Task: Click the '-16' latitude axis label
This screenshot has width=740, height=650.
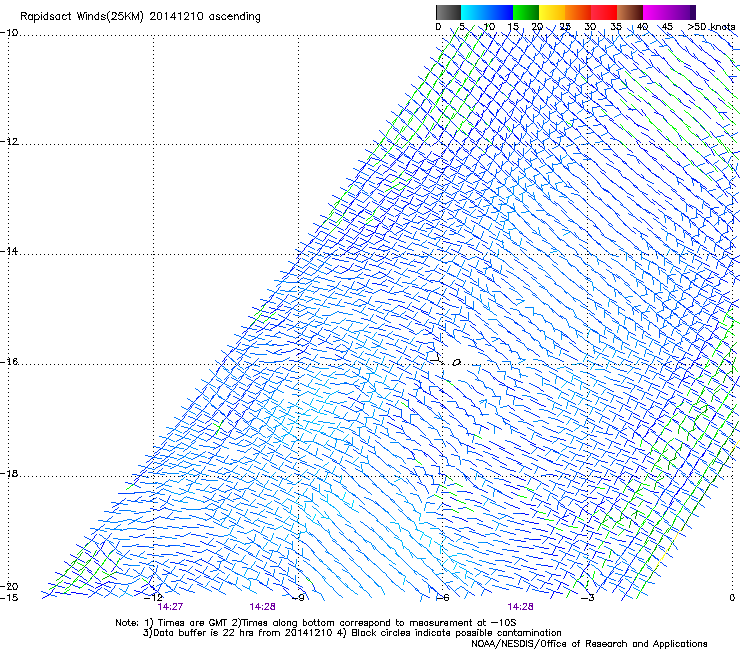Action: point(9,362)
